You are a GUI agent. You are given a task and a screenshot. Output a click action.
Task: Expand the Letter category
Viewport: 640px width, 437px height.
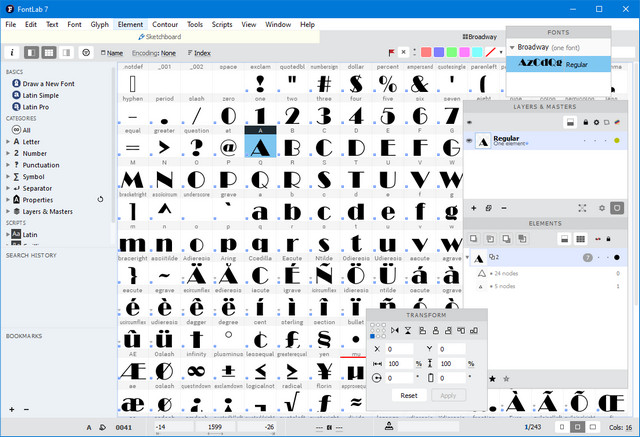(x=8, y=141)
